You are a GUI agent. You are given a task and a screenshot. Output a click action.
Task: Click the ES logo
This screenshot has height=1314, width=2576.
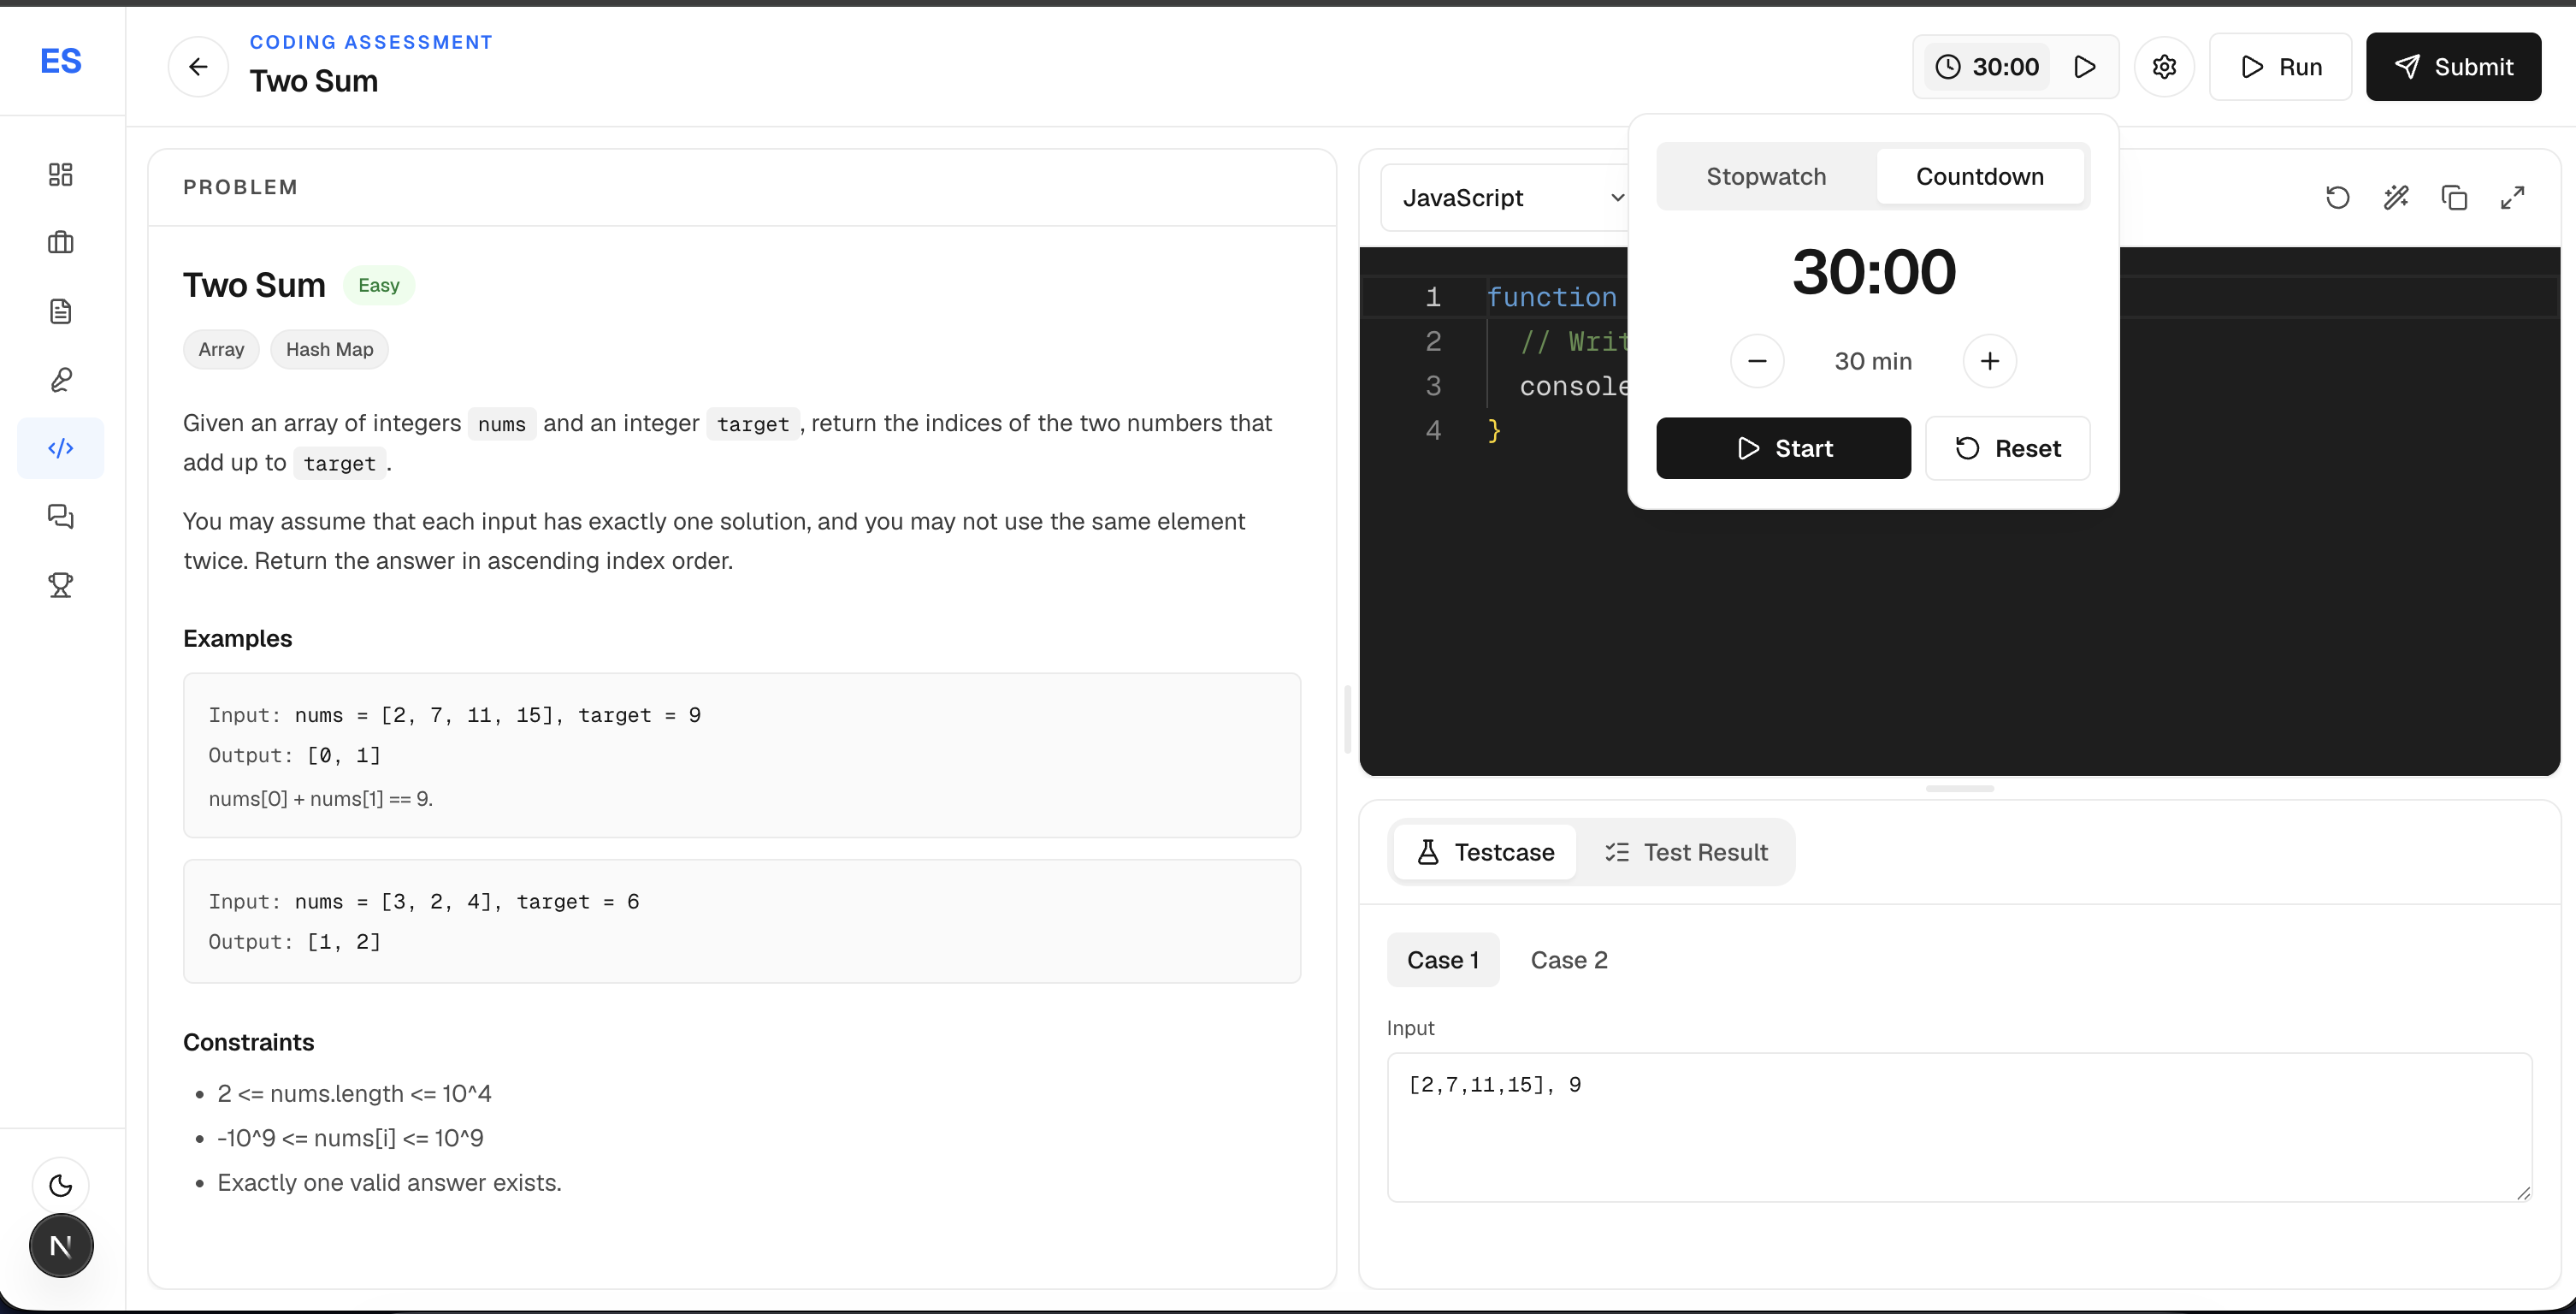pos(61,61)
